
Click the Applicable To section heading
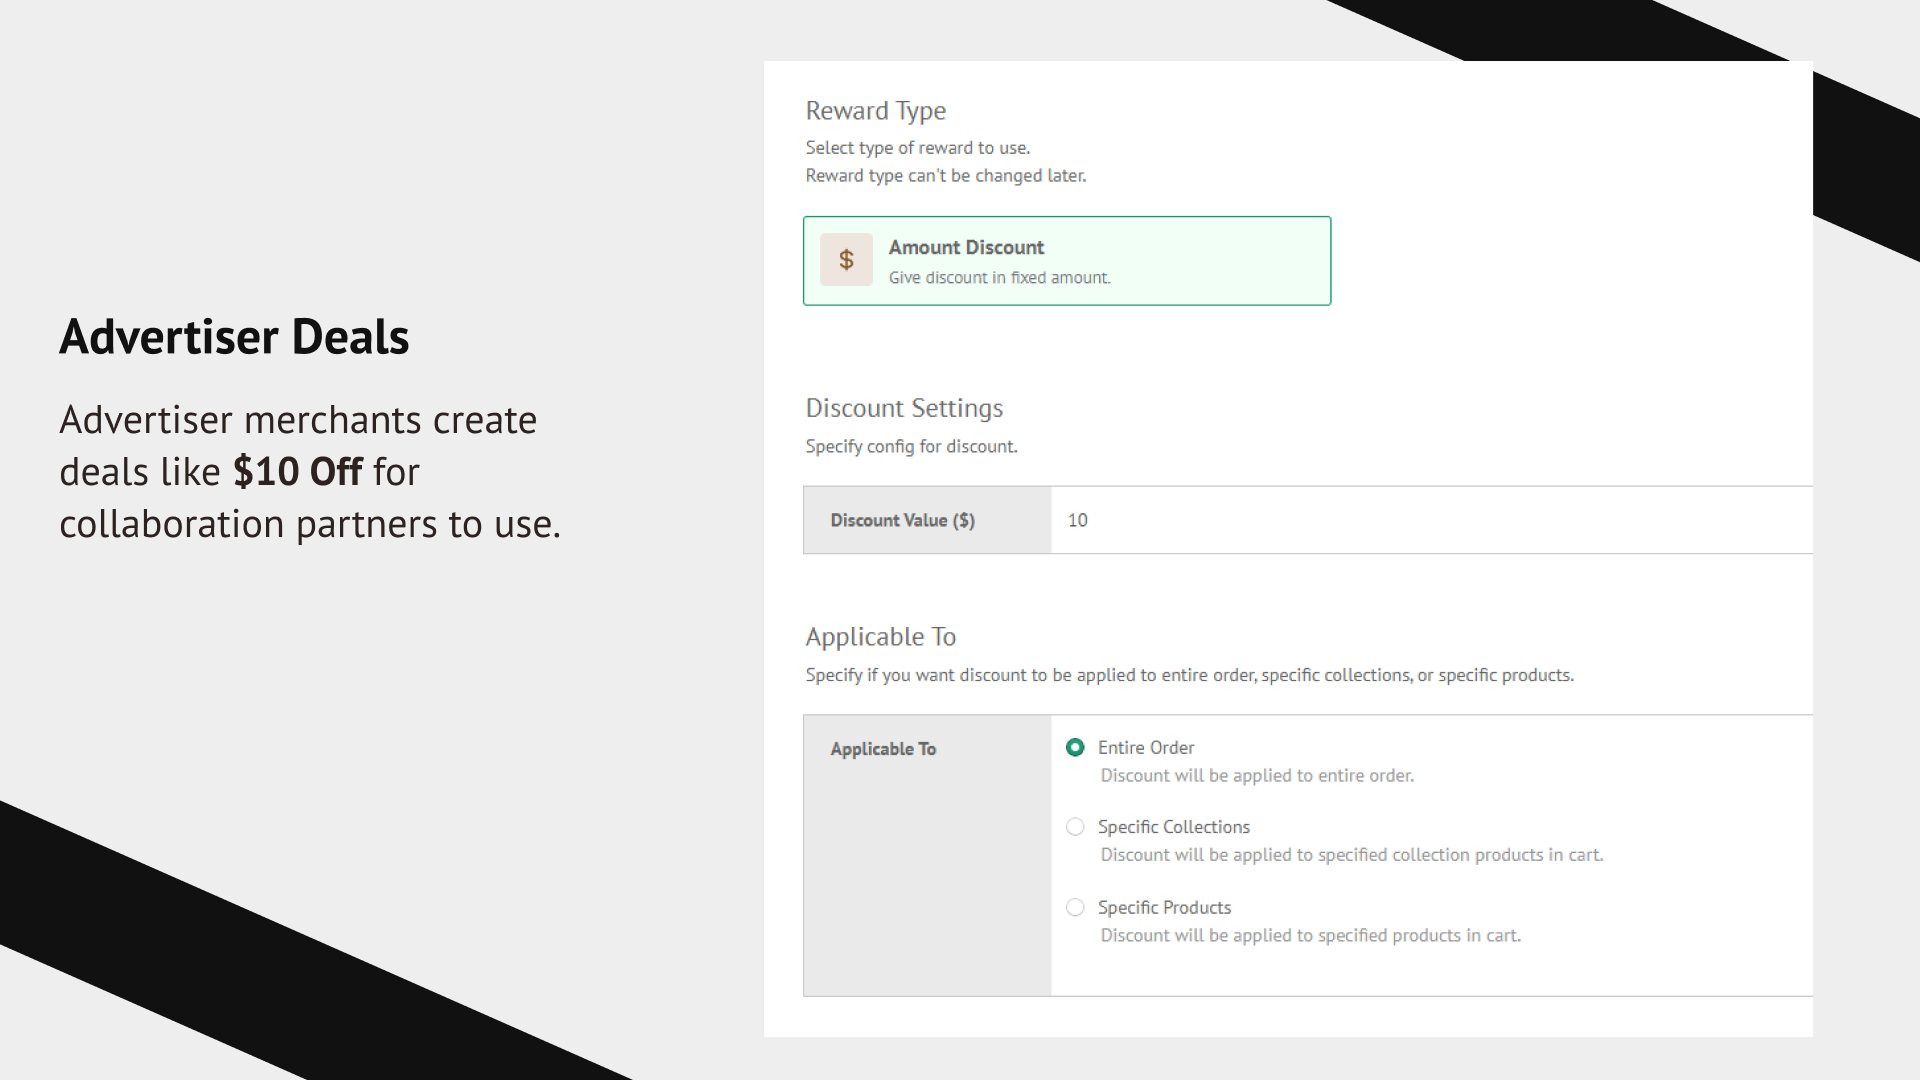(880, 637)
